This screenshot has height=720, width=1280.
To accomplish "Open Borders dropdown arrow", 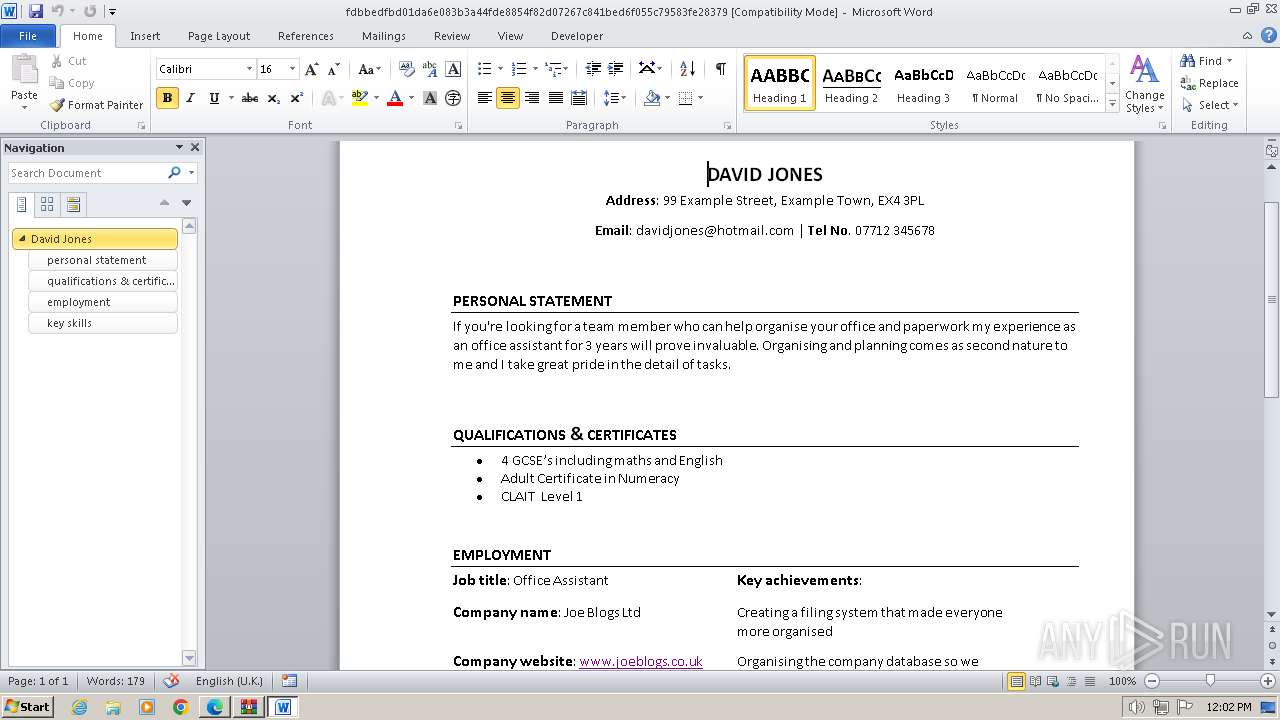I will pos(700,98).
